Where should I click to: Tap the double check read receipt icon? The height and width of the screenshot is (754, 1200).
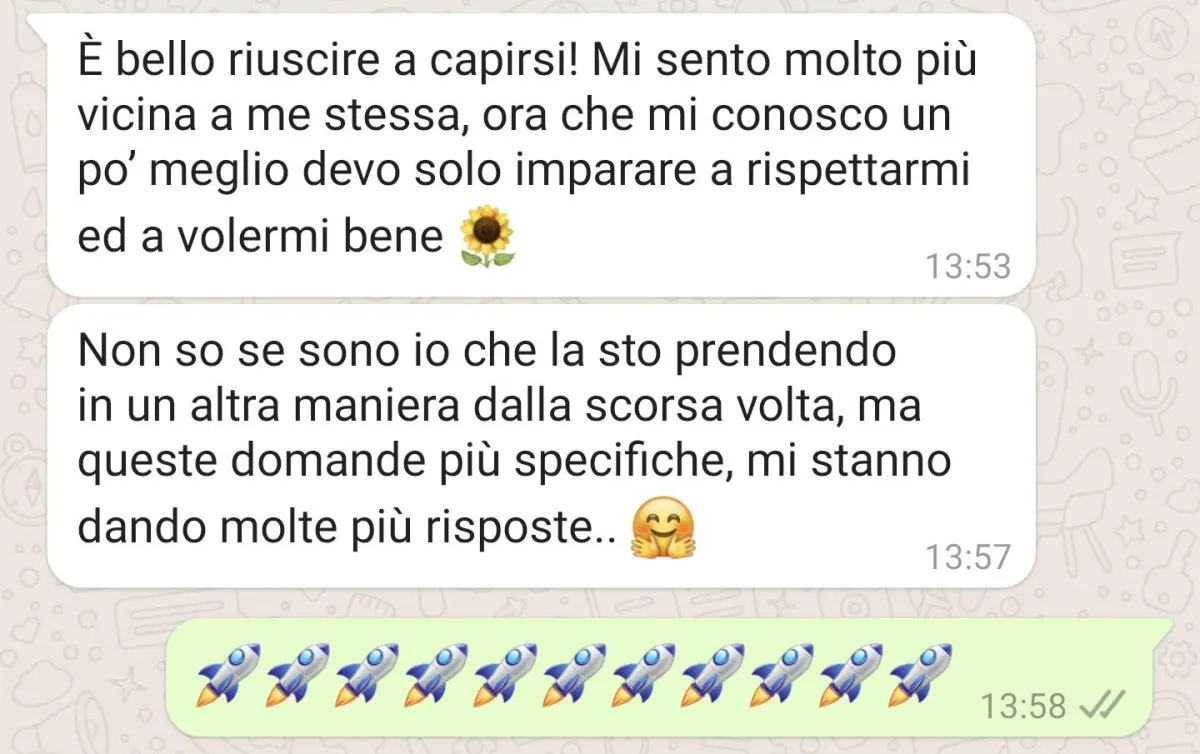pos(1103,706)
